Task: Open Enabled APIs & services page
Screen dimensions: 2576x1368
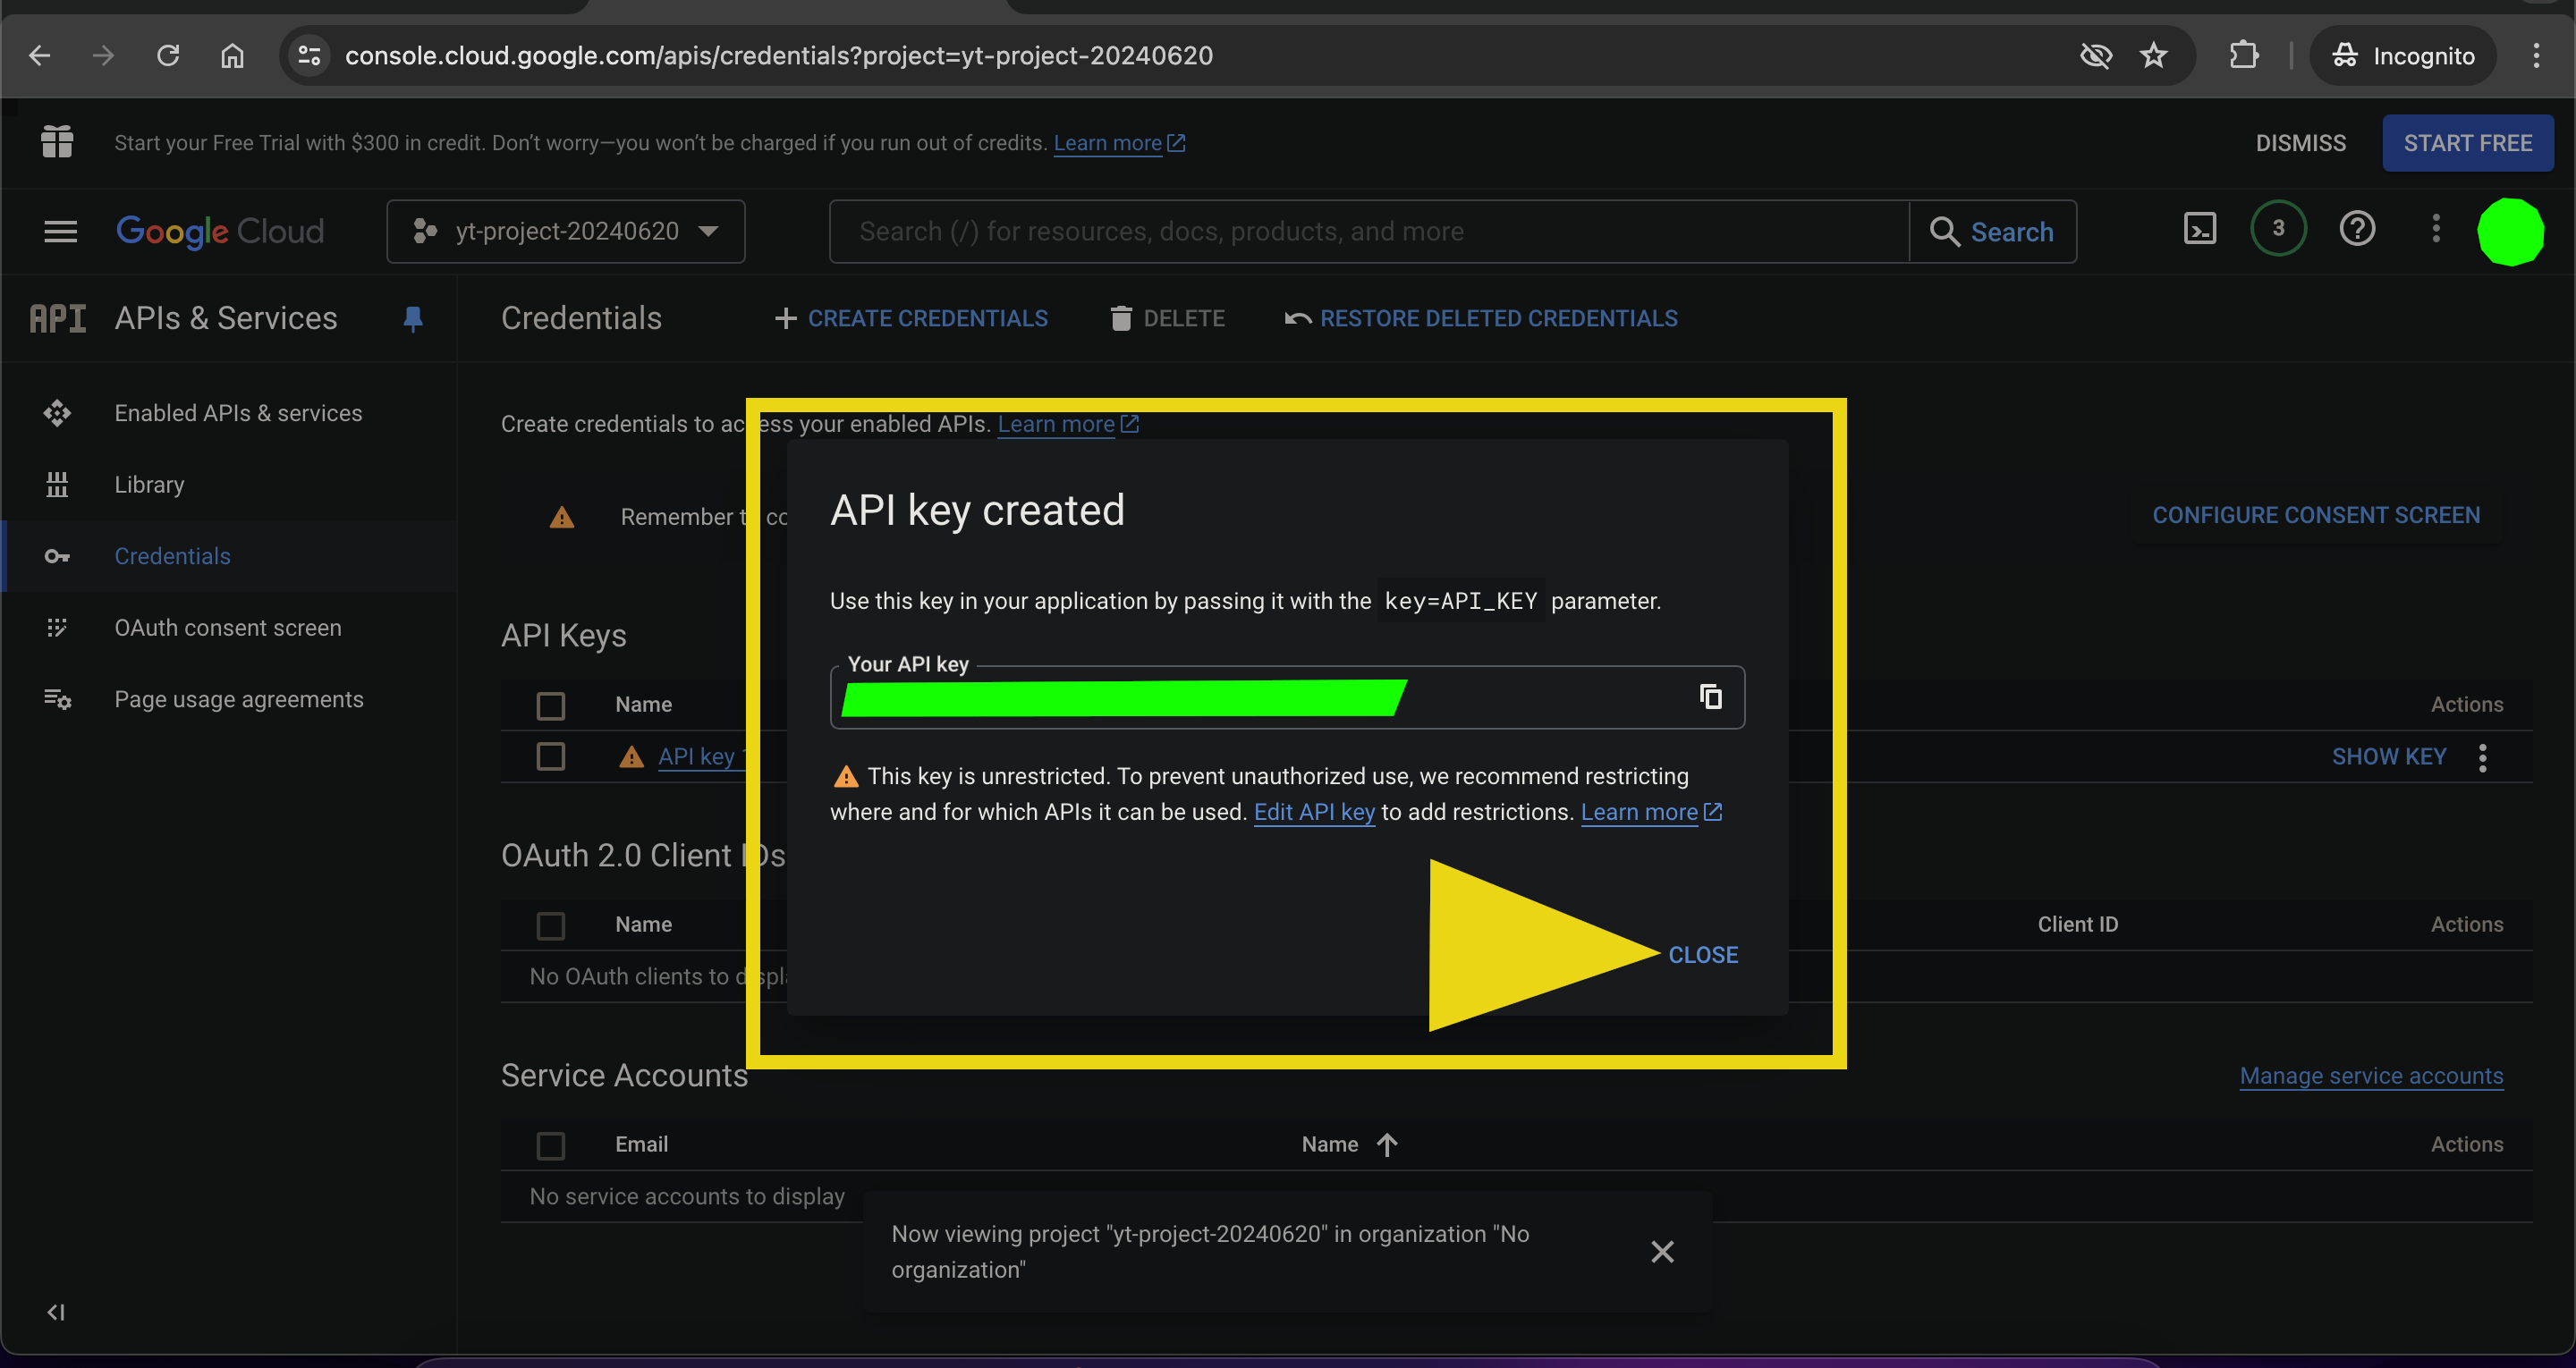Action: [x=238, y=413]
